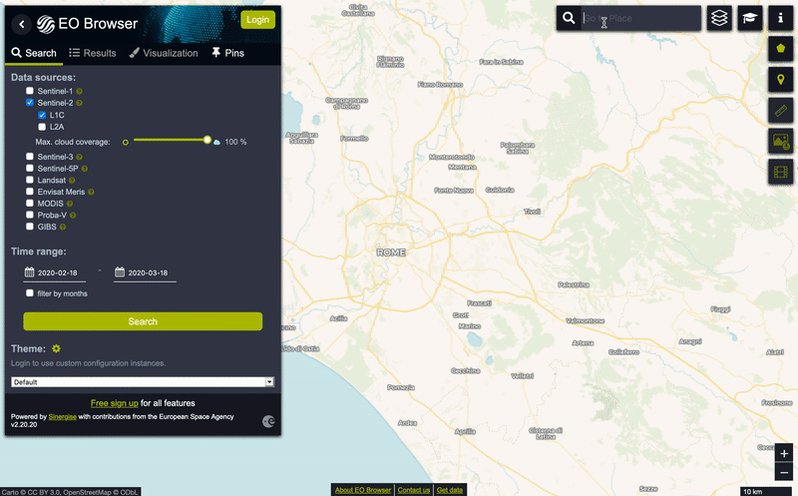The width and height of the screenshot is (798, 496).
Task: Enable the Landsat checkbox
Action: tap(30, 180)
